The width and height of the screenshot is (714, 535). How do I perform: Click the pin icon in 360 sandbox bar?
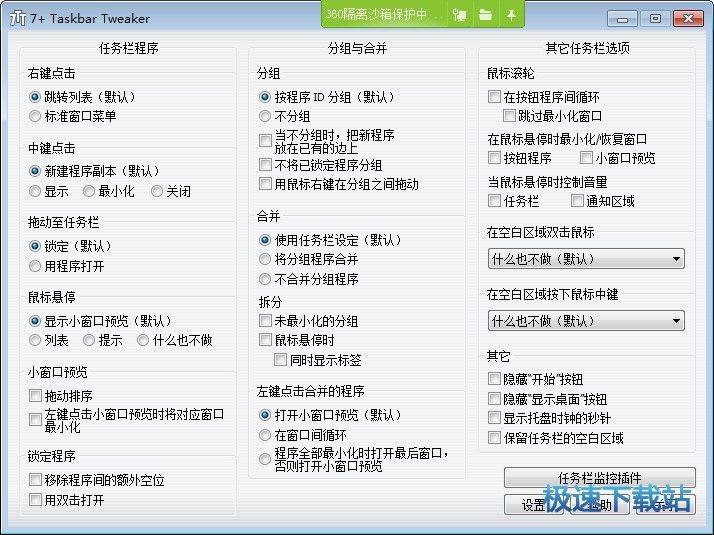(511, 15)
